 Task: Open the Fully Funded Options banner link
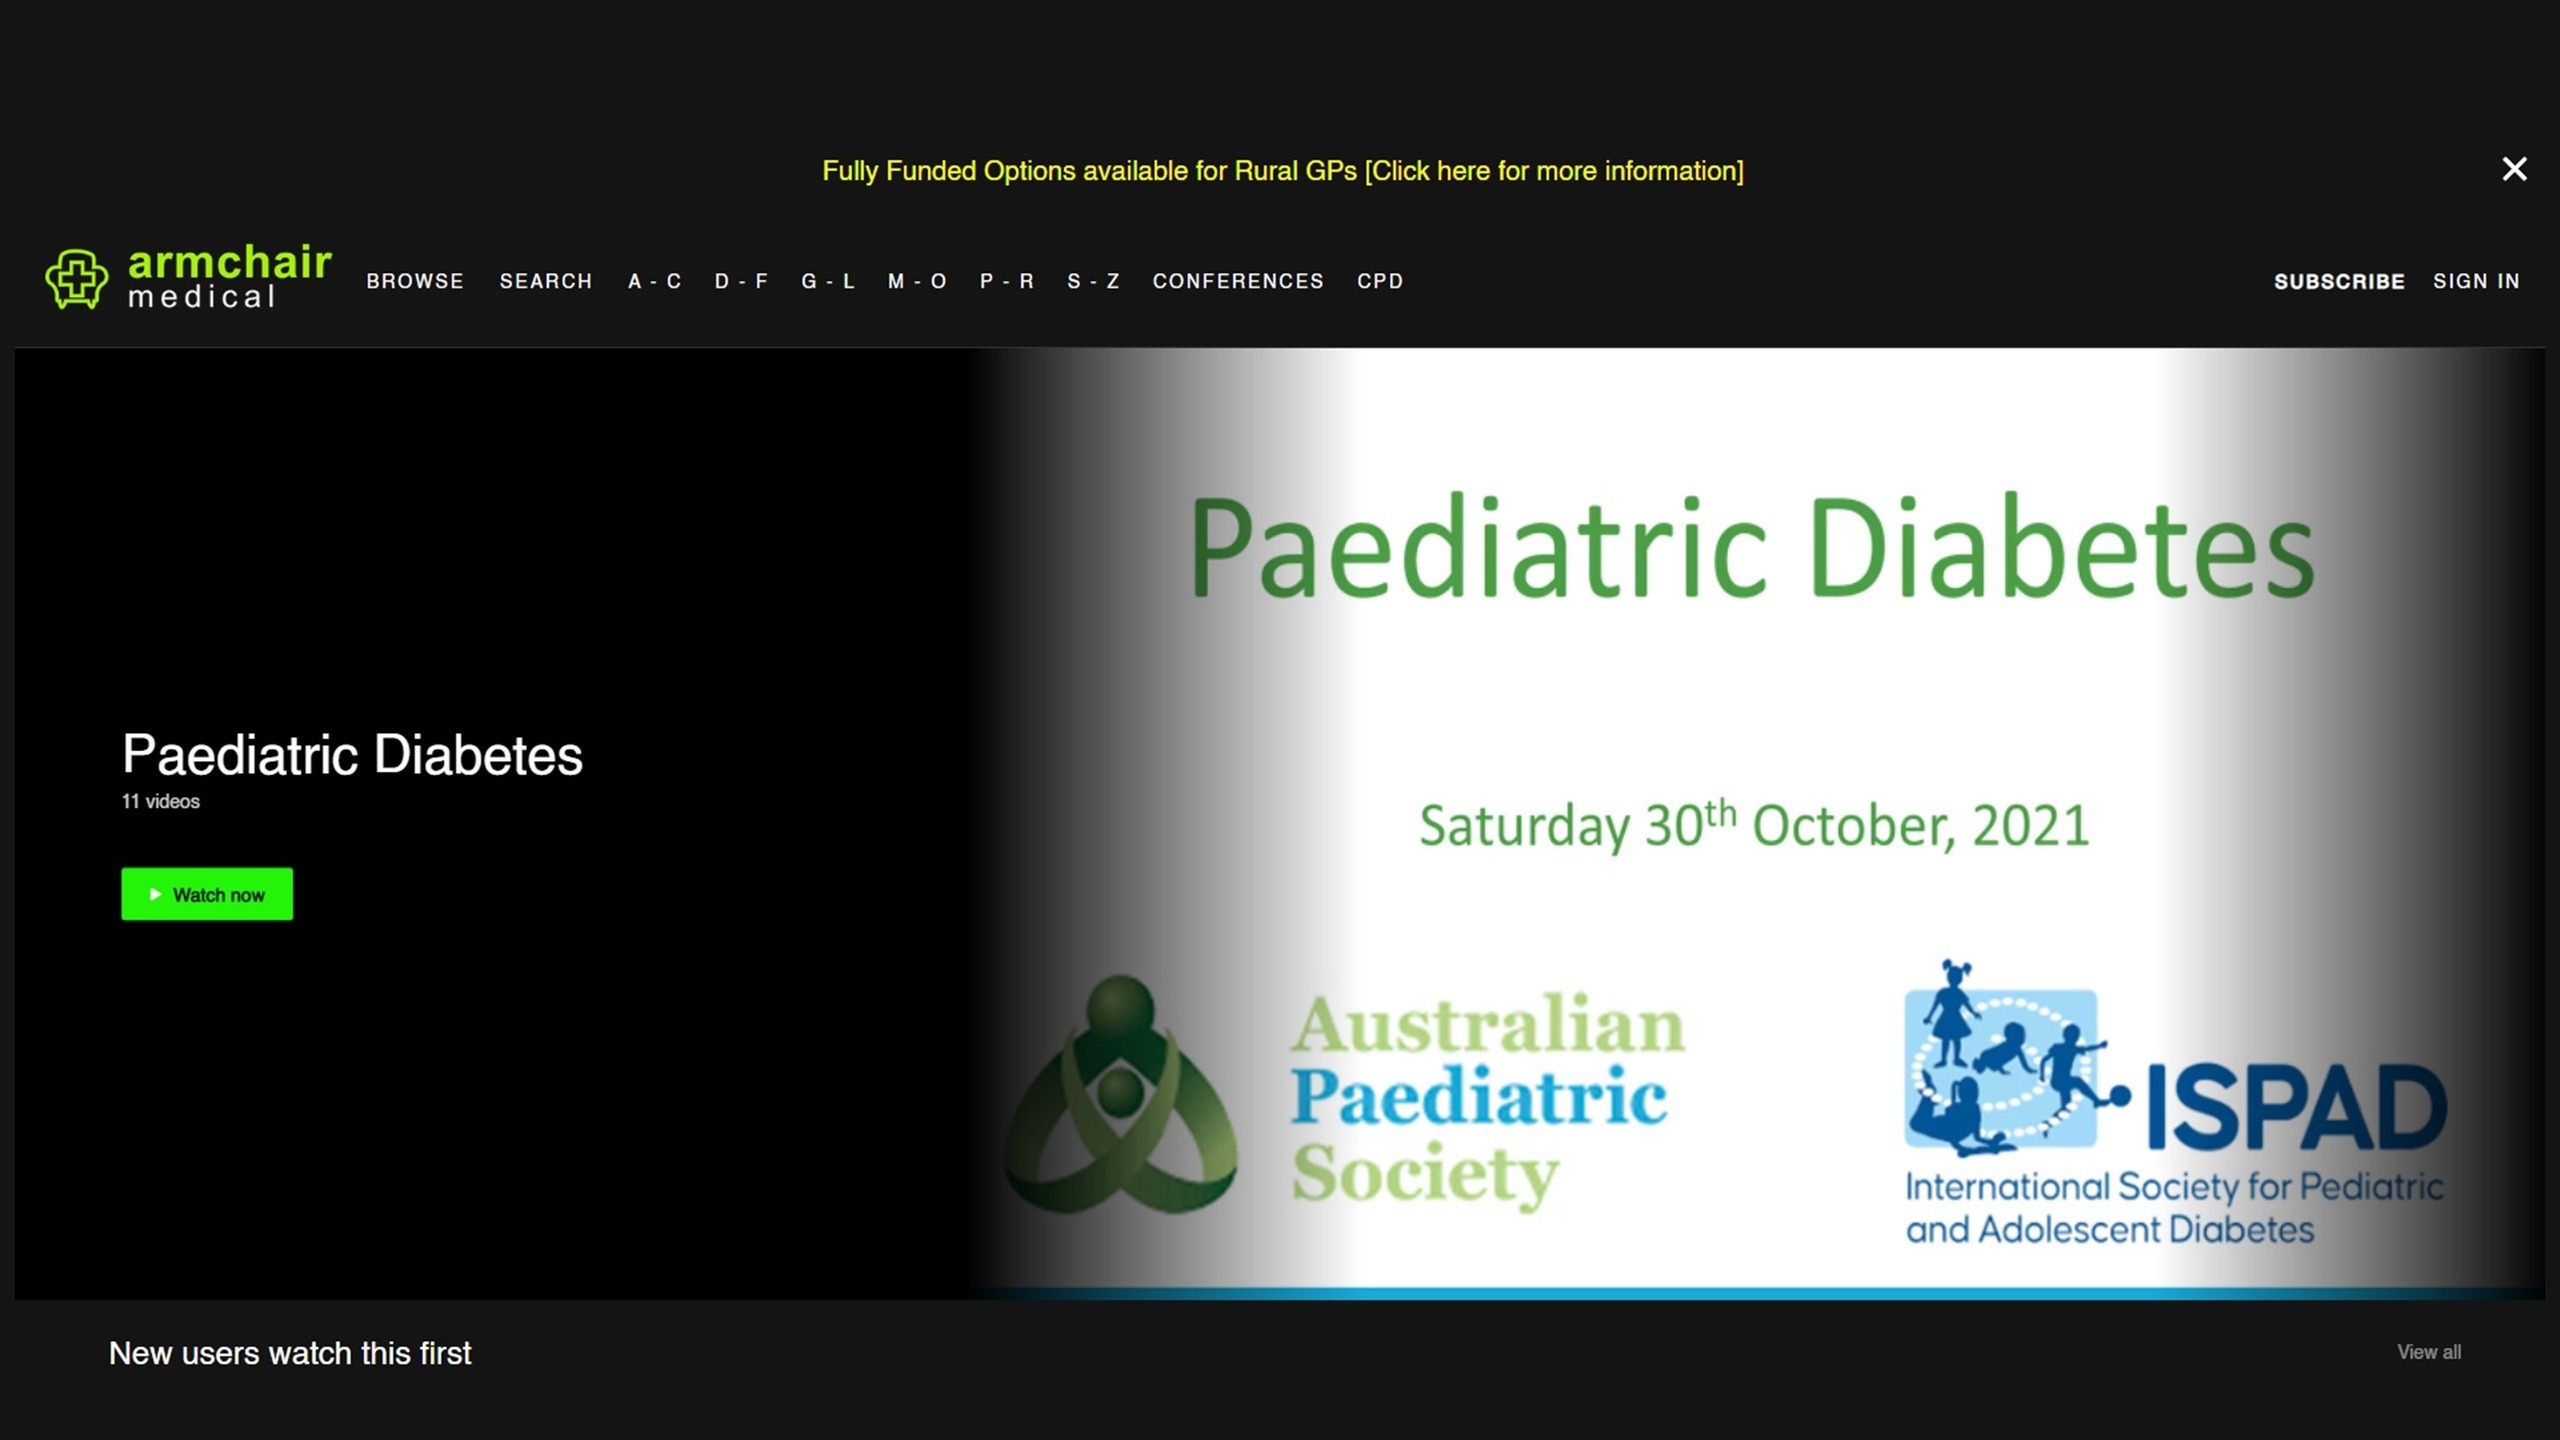point(1282,171)
